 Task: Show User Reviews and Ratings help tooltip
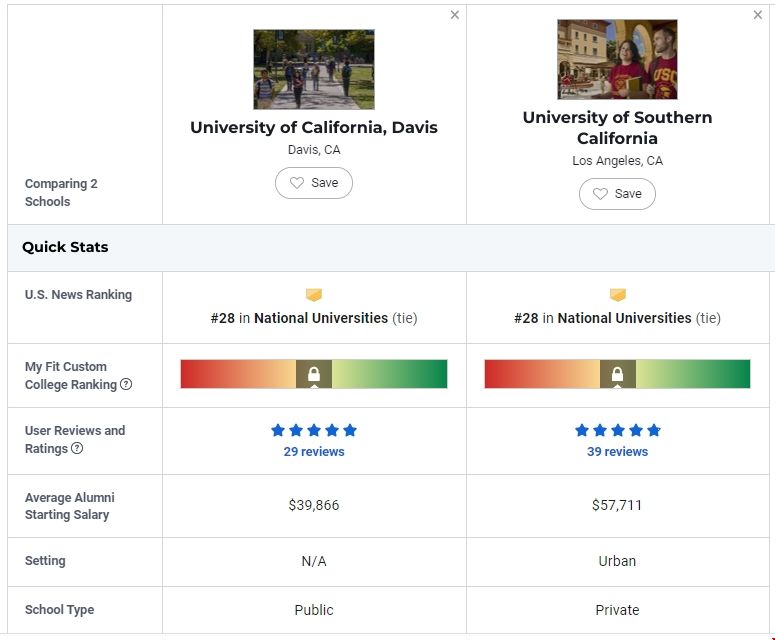[x=77, y=449]
